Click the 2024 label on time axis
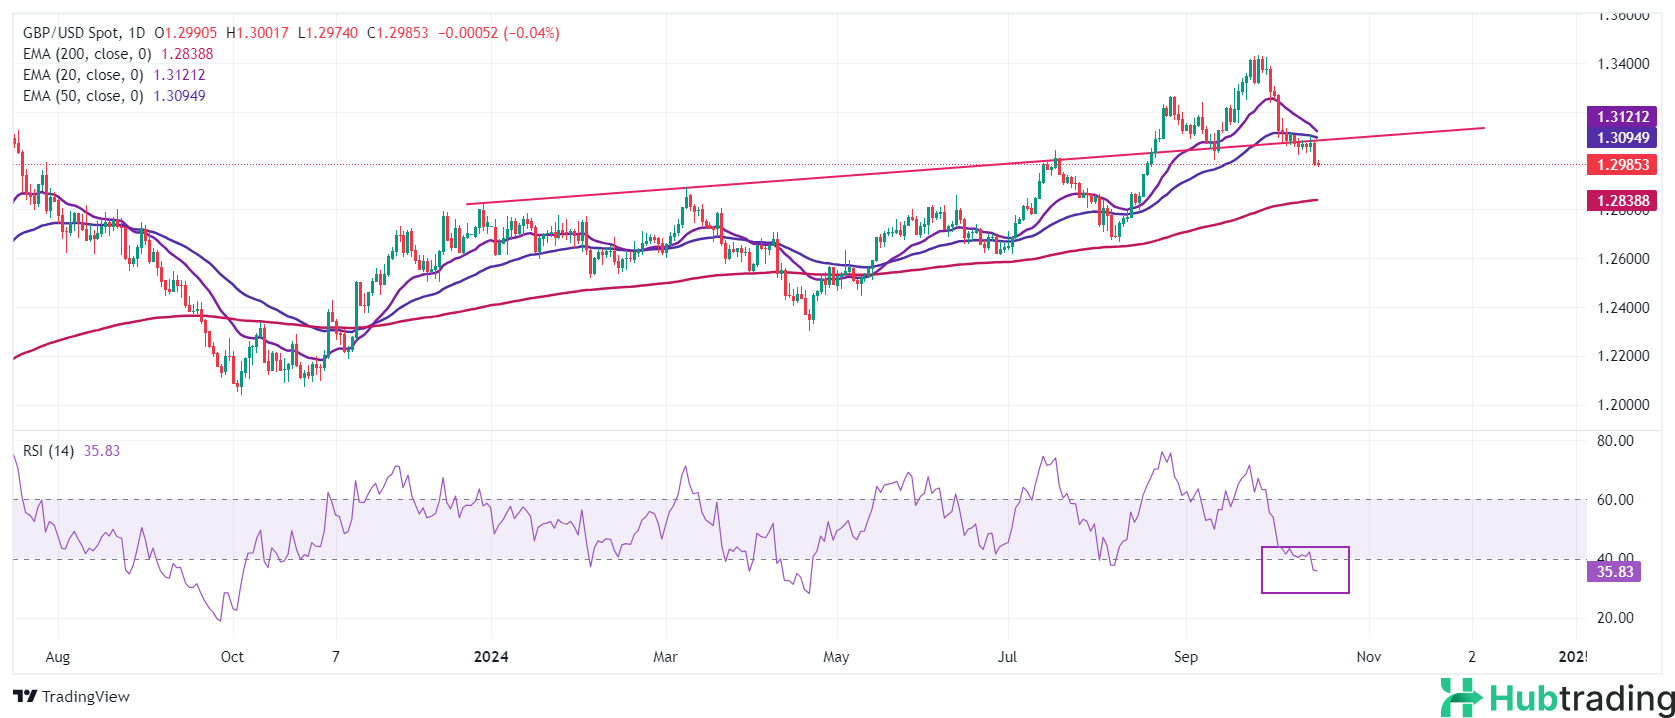The height and width of the screenshot is (718, 1675). pyautogui.click(x=491, y=657)
